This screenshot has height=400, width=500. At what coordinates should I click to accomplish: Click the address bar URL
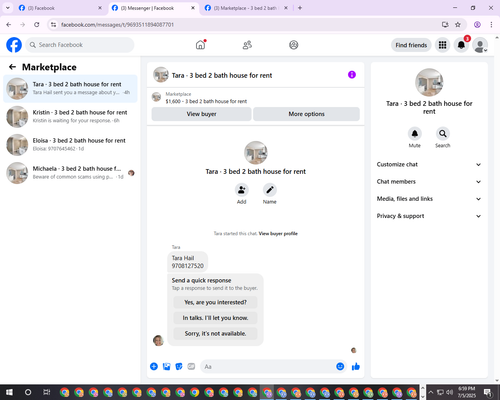[x=117, y=25]
